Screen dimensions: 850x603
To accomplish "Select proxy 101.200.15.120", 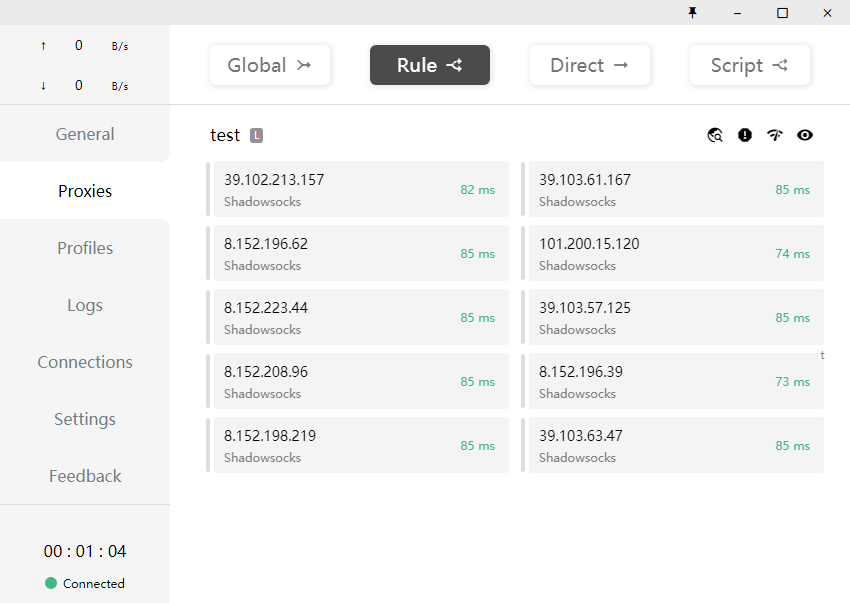I will tap(675, 253).
